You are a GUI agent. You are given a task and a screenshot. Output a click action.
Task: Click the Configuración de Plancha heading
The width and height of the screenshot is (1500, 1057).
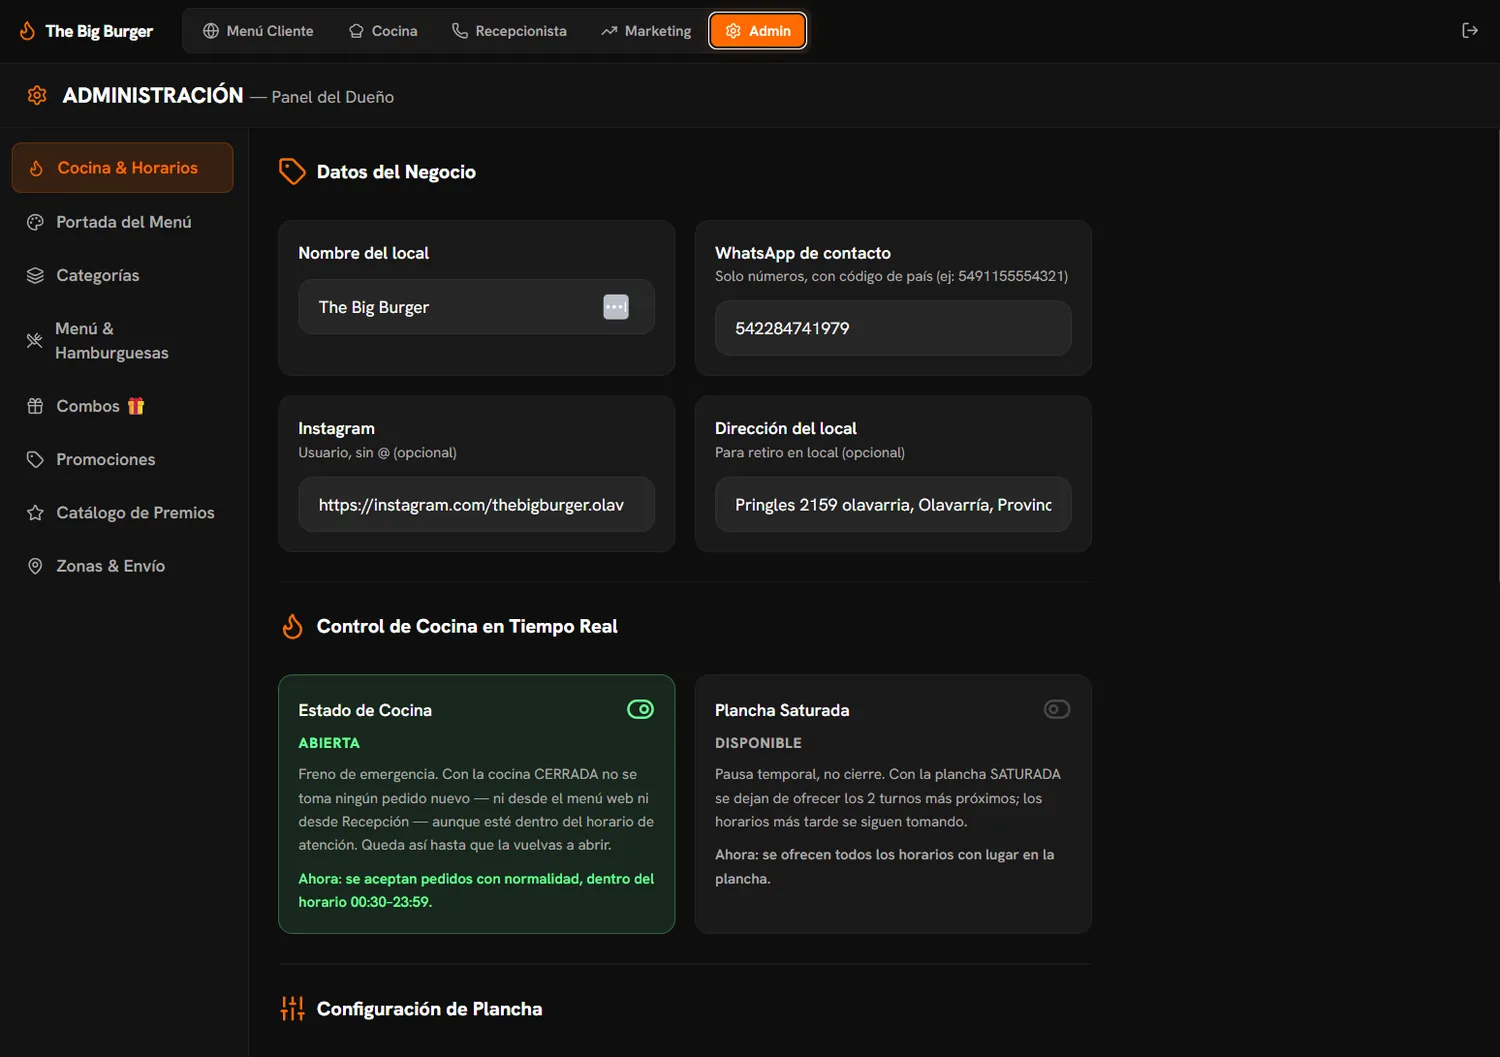(x=429, y=1009)
